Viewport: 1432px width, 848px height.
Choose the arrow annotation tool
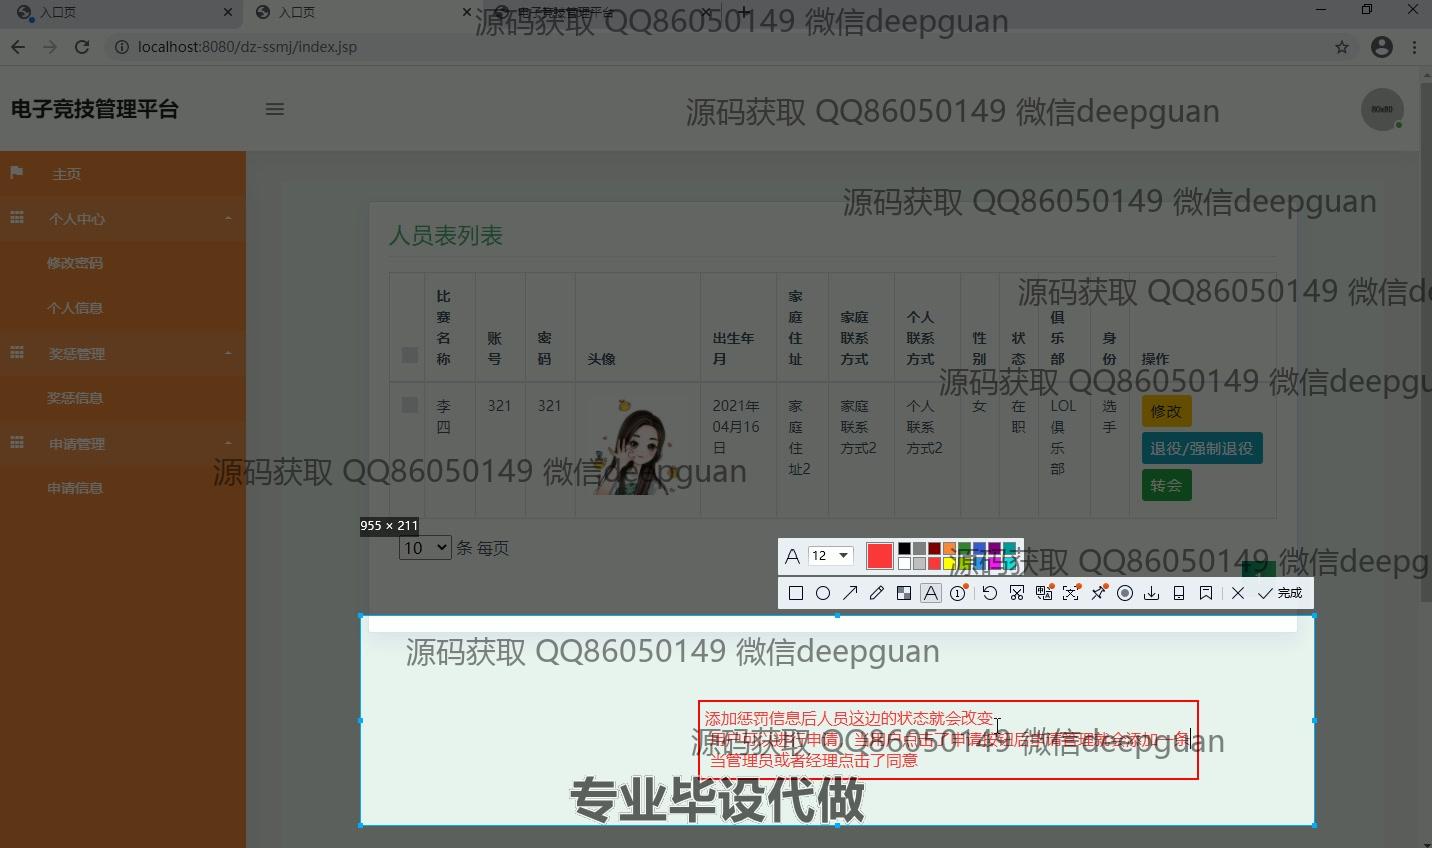850,593
